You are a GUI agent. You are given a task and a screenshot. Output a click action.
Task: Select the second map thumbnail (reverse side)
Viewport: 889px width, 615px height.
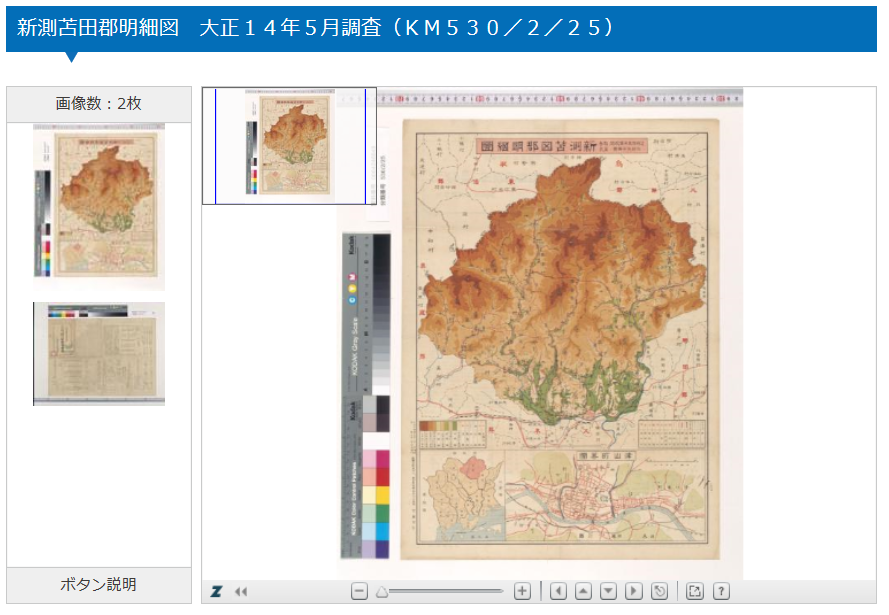point(99,354)
